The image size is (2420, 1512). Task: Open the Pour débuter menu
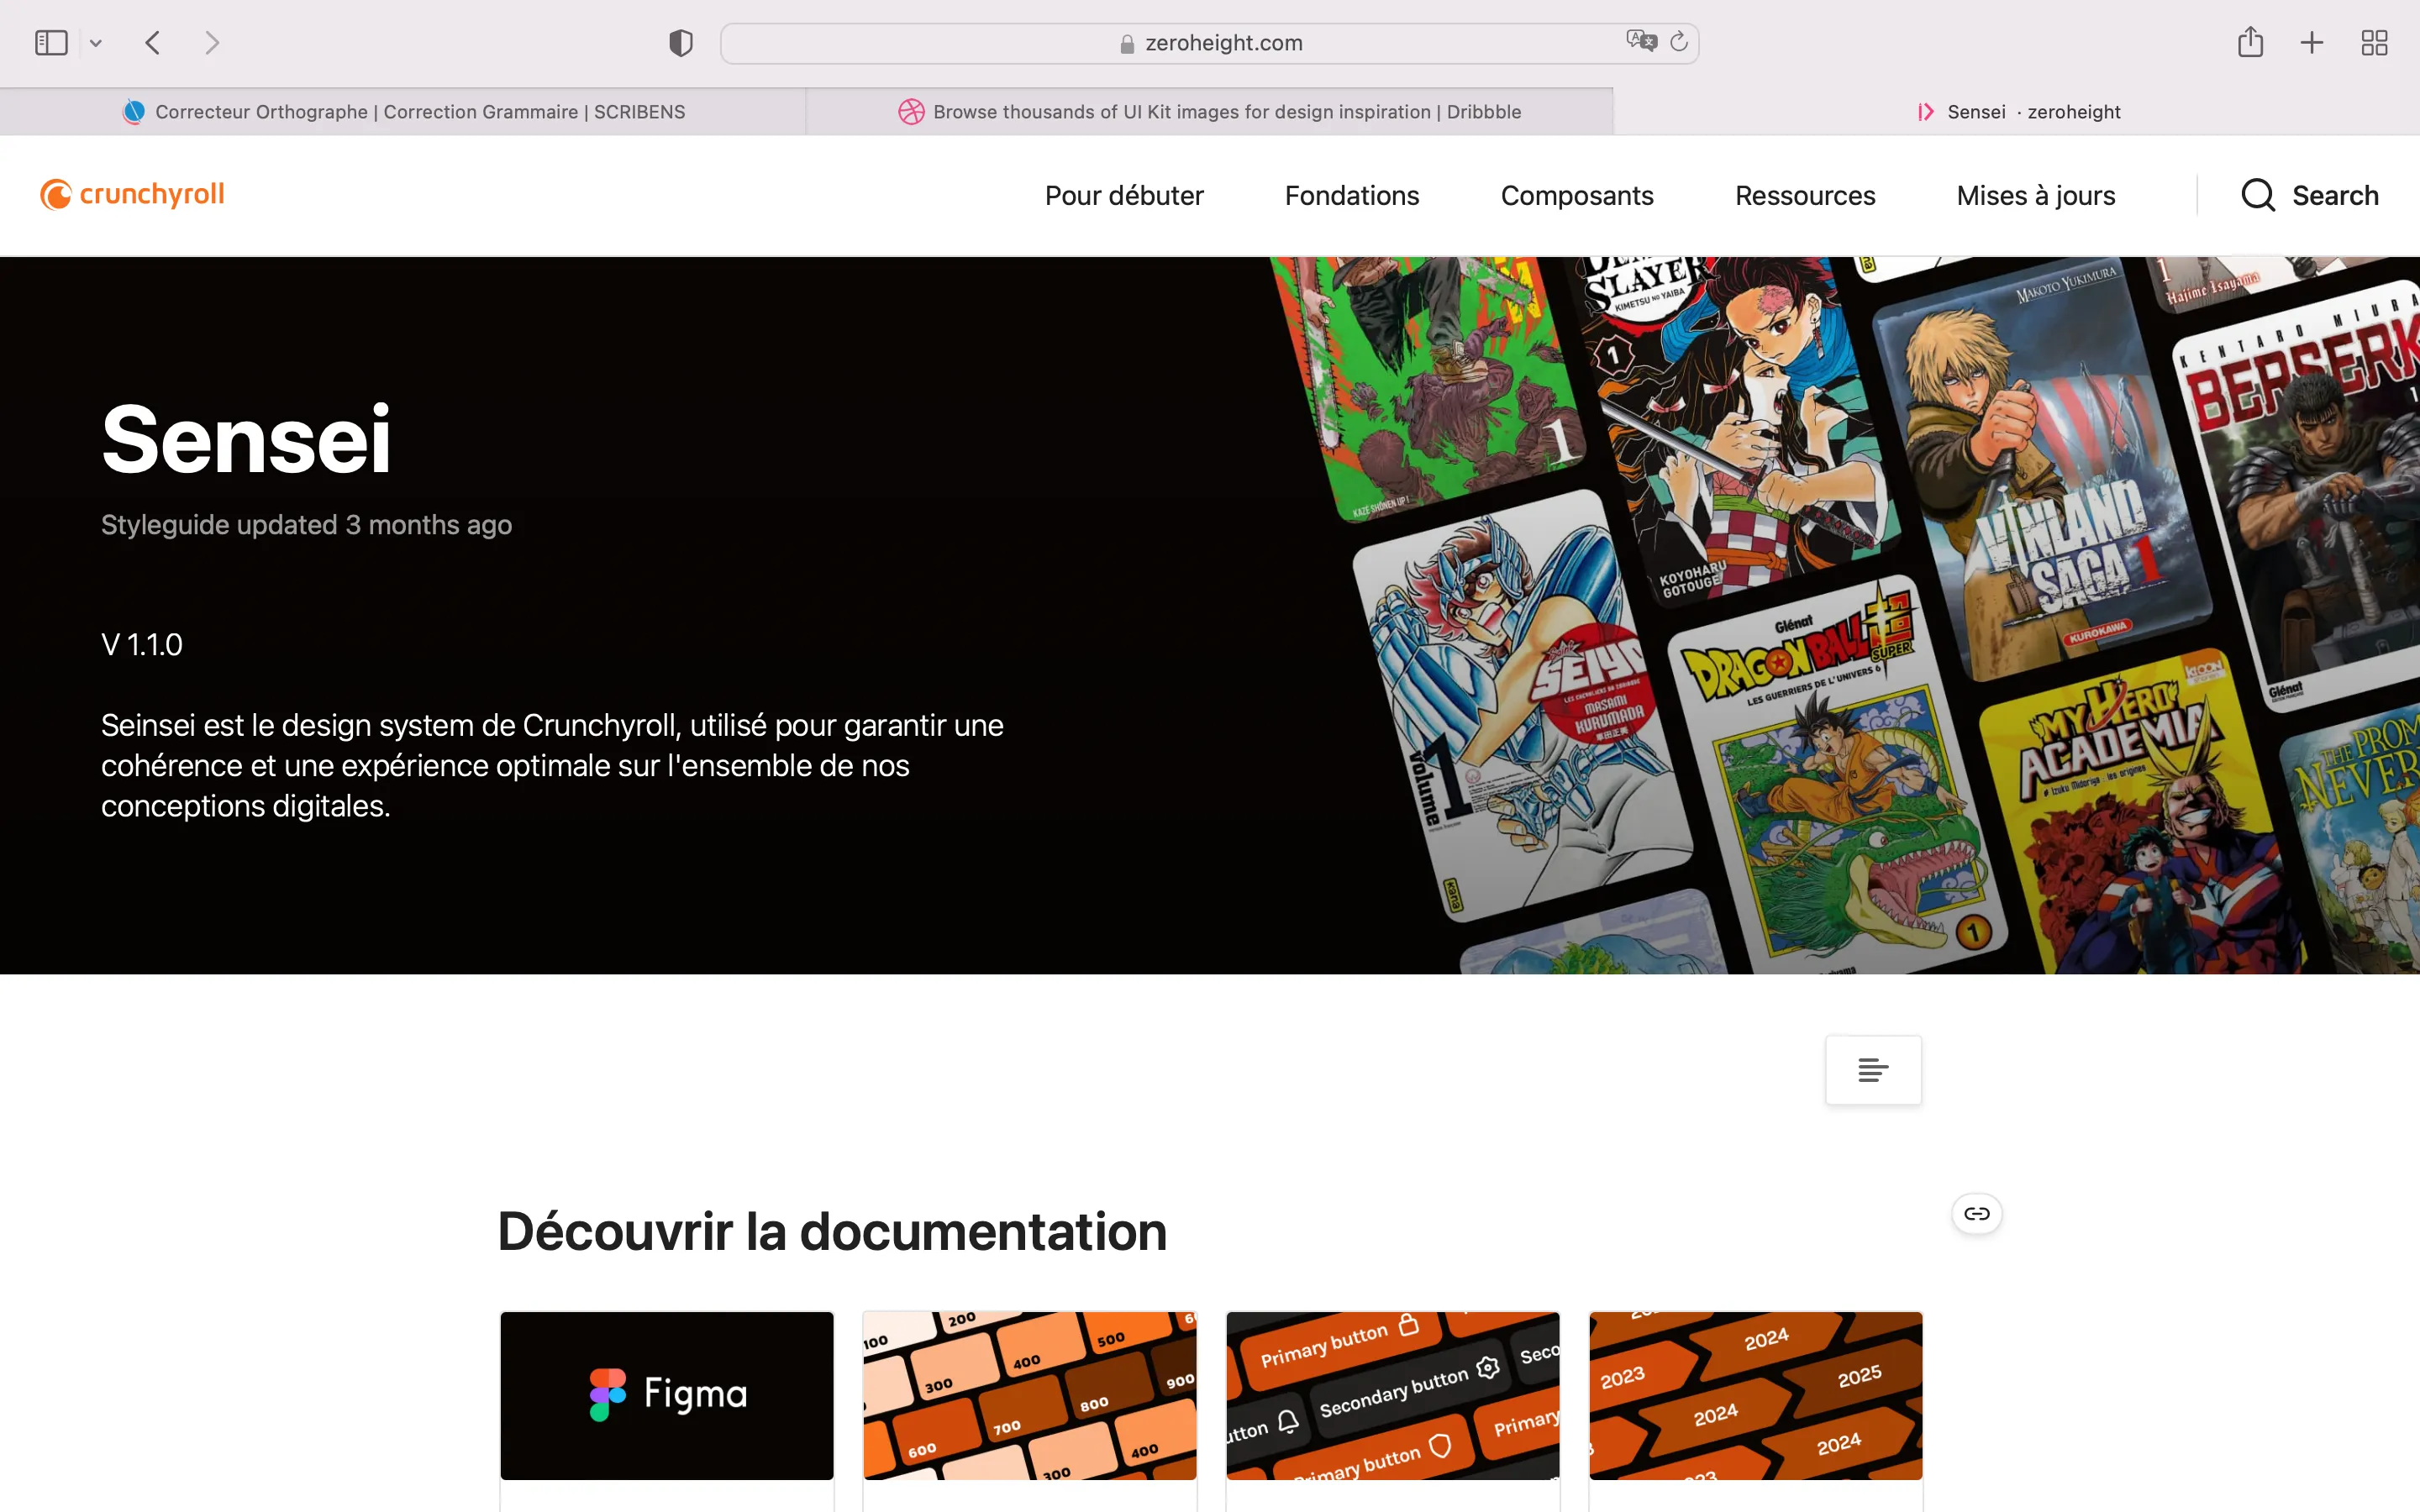click(x=1124, y=196)
